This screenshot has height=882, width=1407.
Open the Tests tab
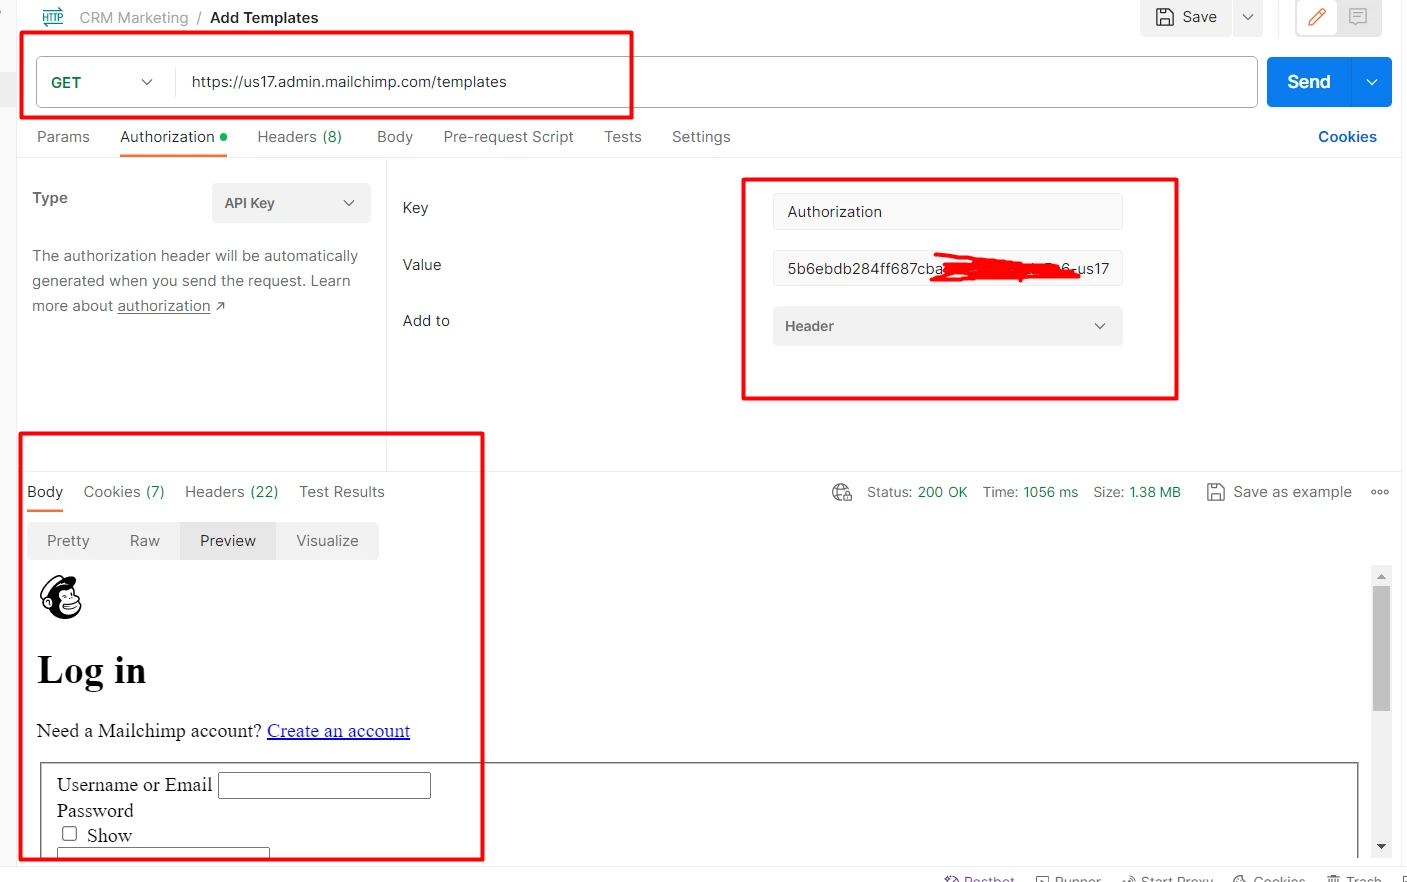click(x=622, y=137)
